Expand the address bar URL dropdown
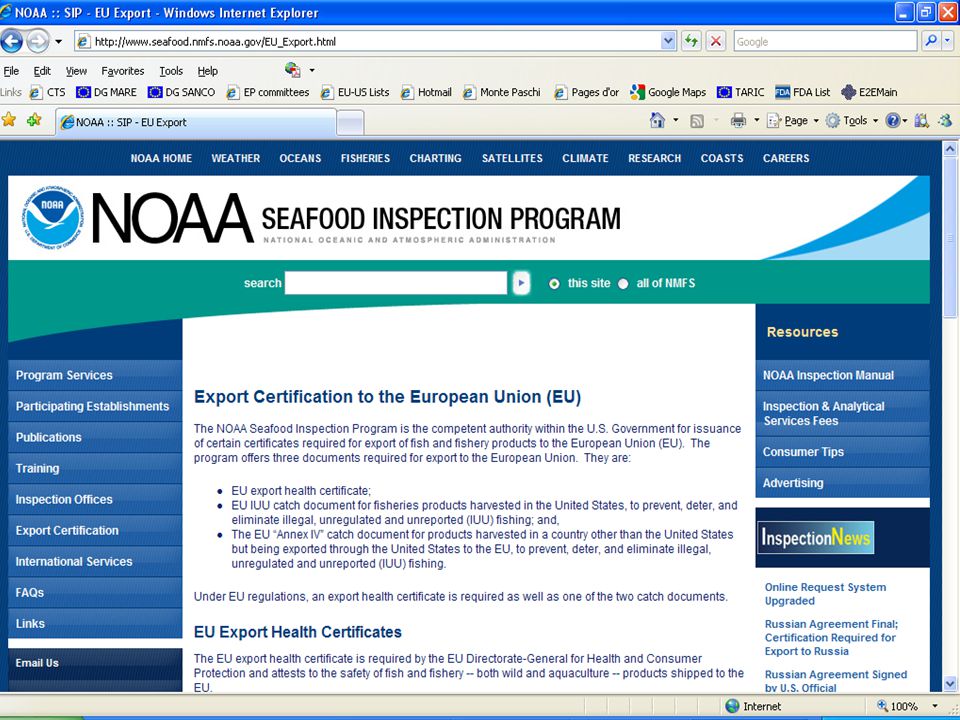 668,42
